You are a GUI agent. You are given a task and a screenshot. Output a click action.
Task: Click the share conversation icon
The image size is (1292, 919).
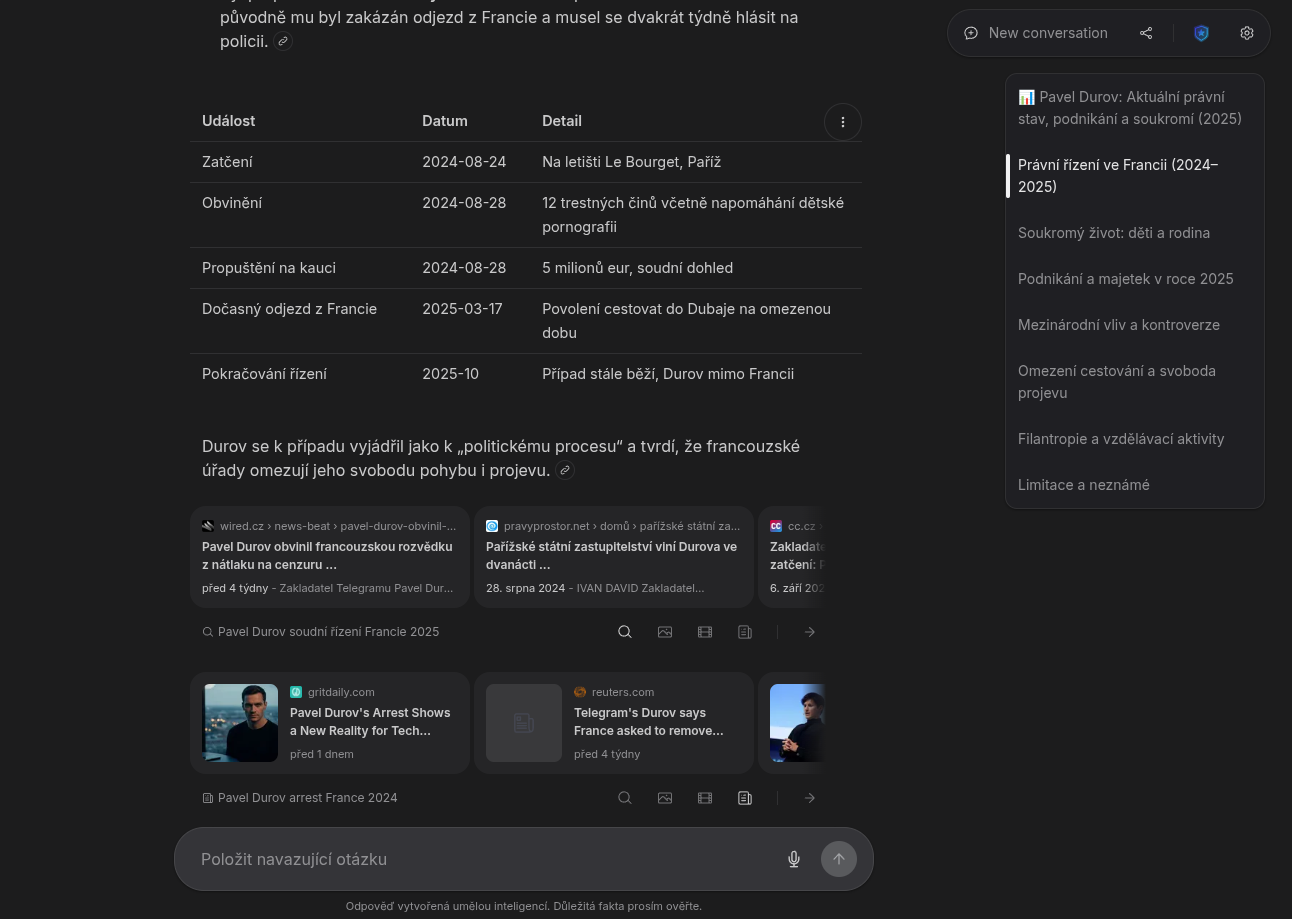tap(1146, 33)
